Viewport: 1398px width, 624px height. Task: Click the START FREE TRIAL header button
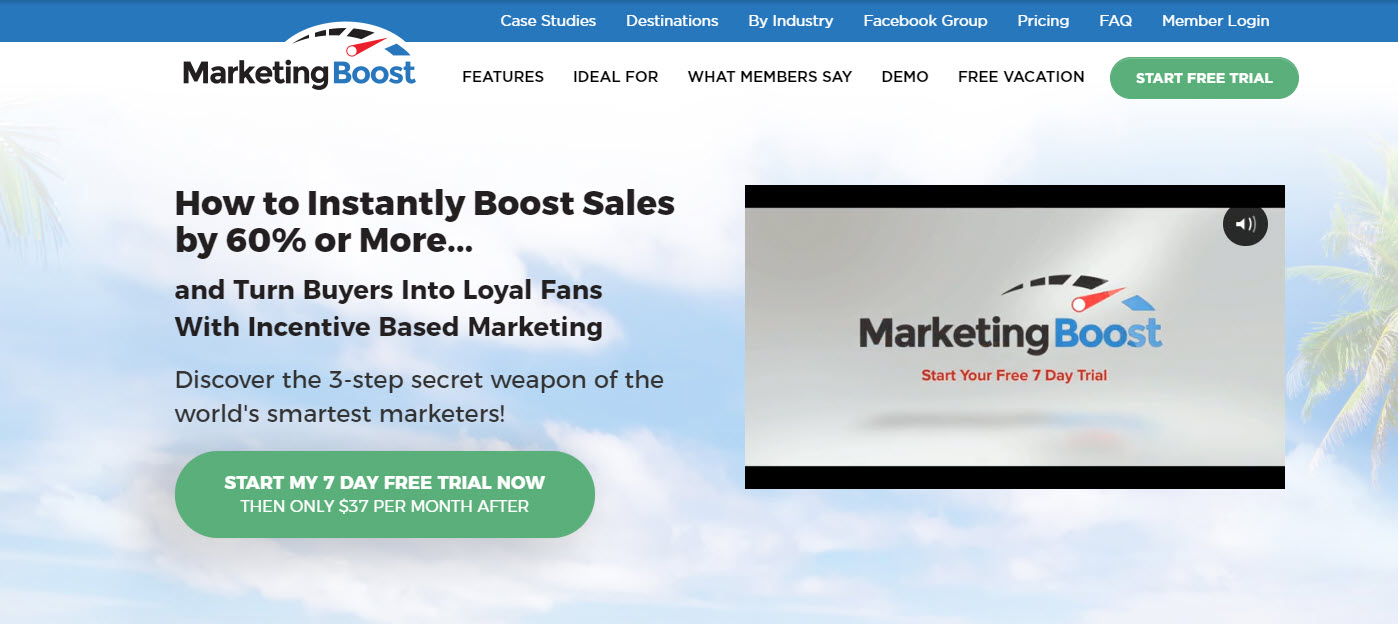click(x=1204, y=78)
